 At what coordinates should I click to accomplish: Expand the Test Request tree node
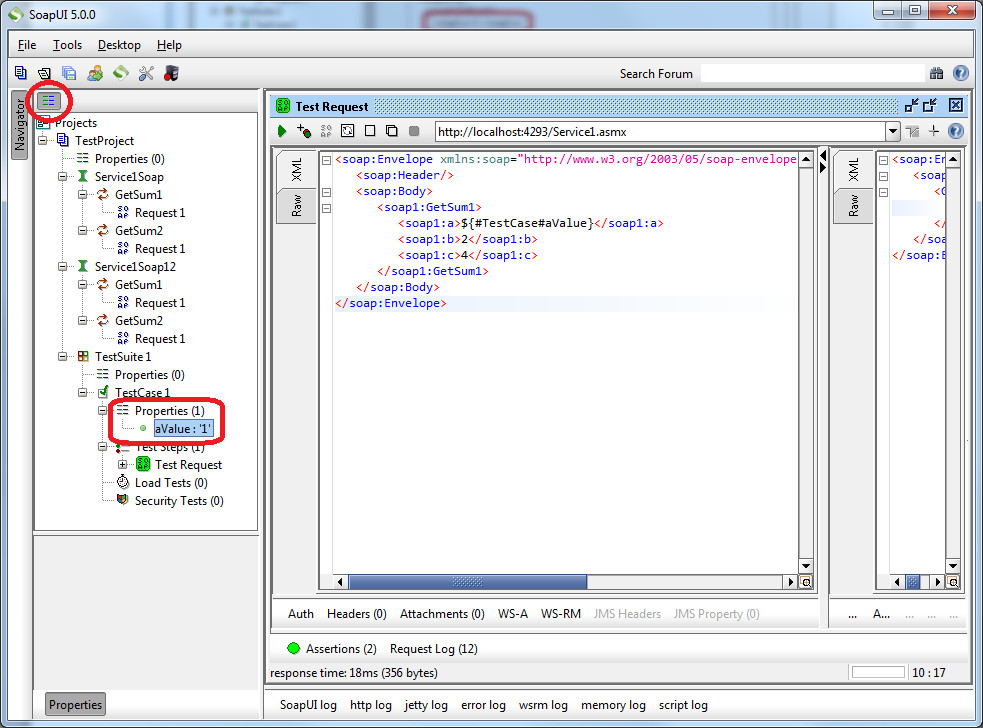tap(123, 465)
